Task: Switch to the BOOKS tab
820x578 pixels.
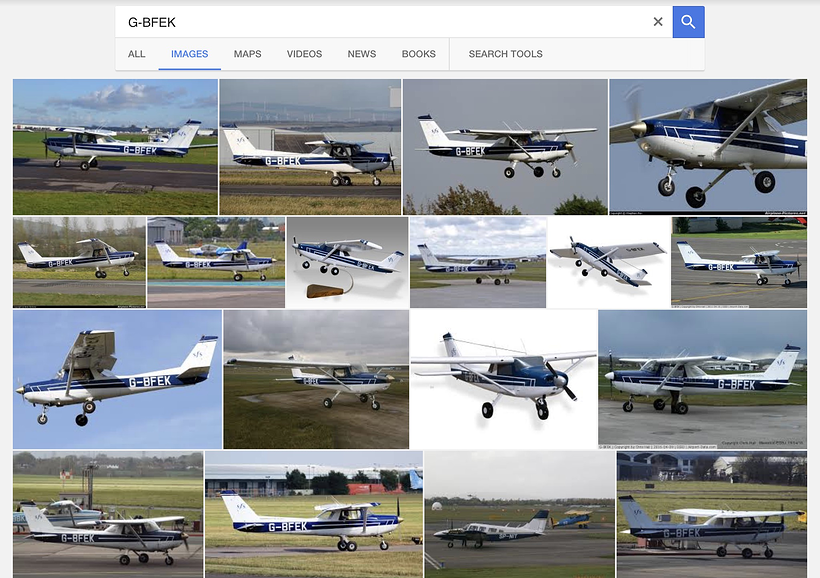Action: (x=418, y=54)
